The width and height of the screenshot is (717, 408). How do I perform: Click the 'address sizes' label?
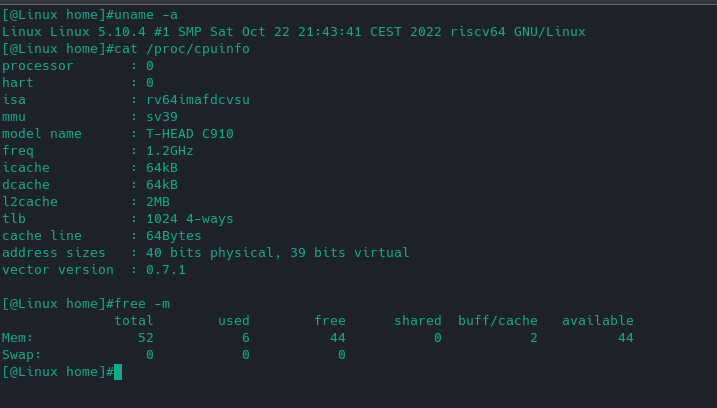tap(54, 252)
